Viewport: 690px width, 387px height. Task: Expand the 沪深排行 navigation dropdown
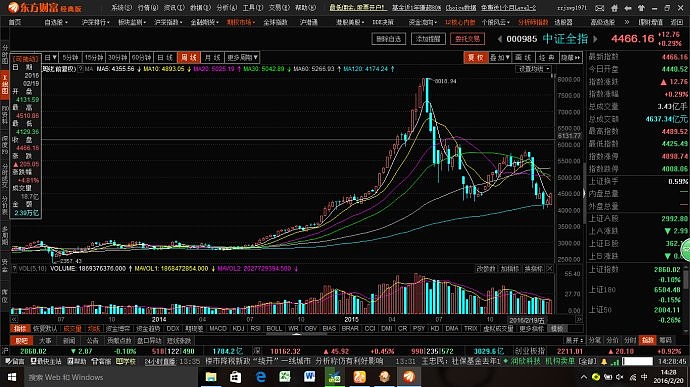pyautogui.click(x=95, y=22)
